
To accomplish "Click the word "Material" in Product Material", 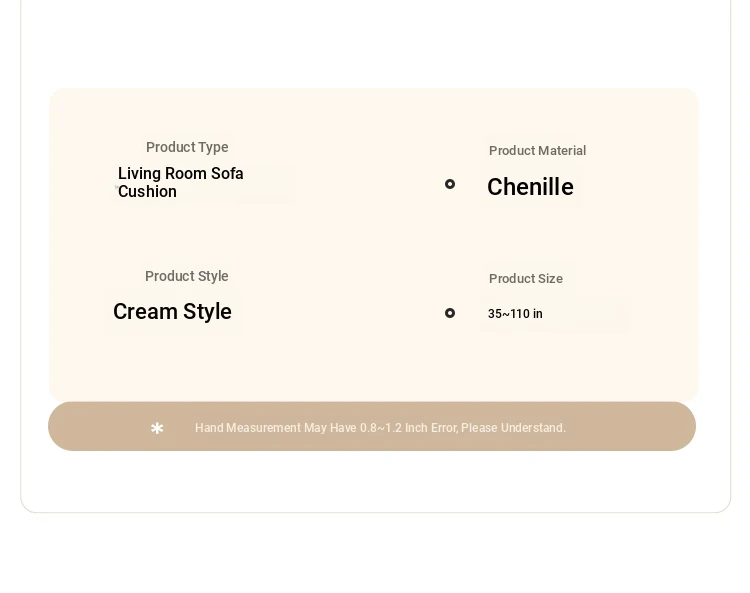I will tap(561, 151).
